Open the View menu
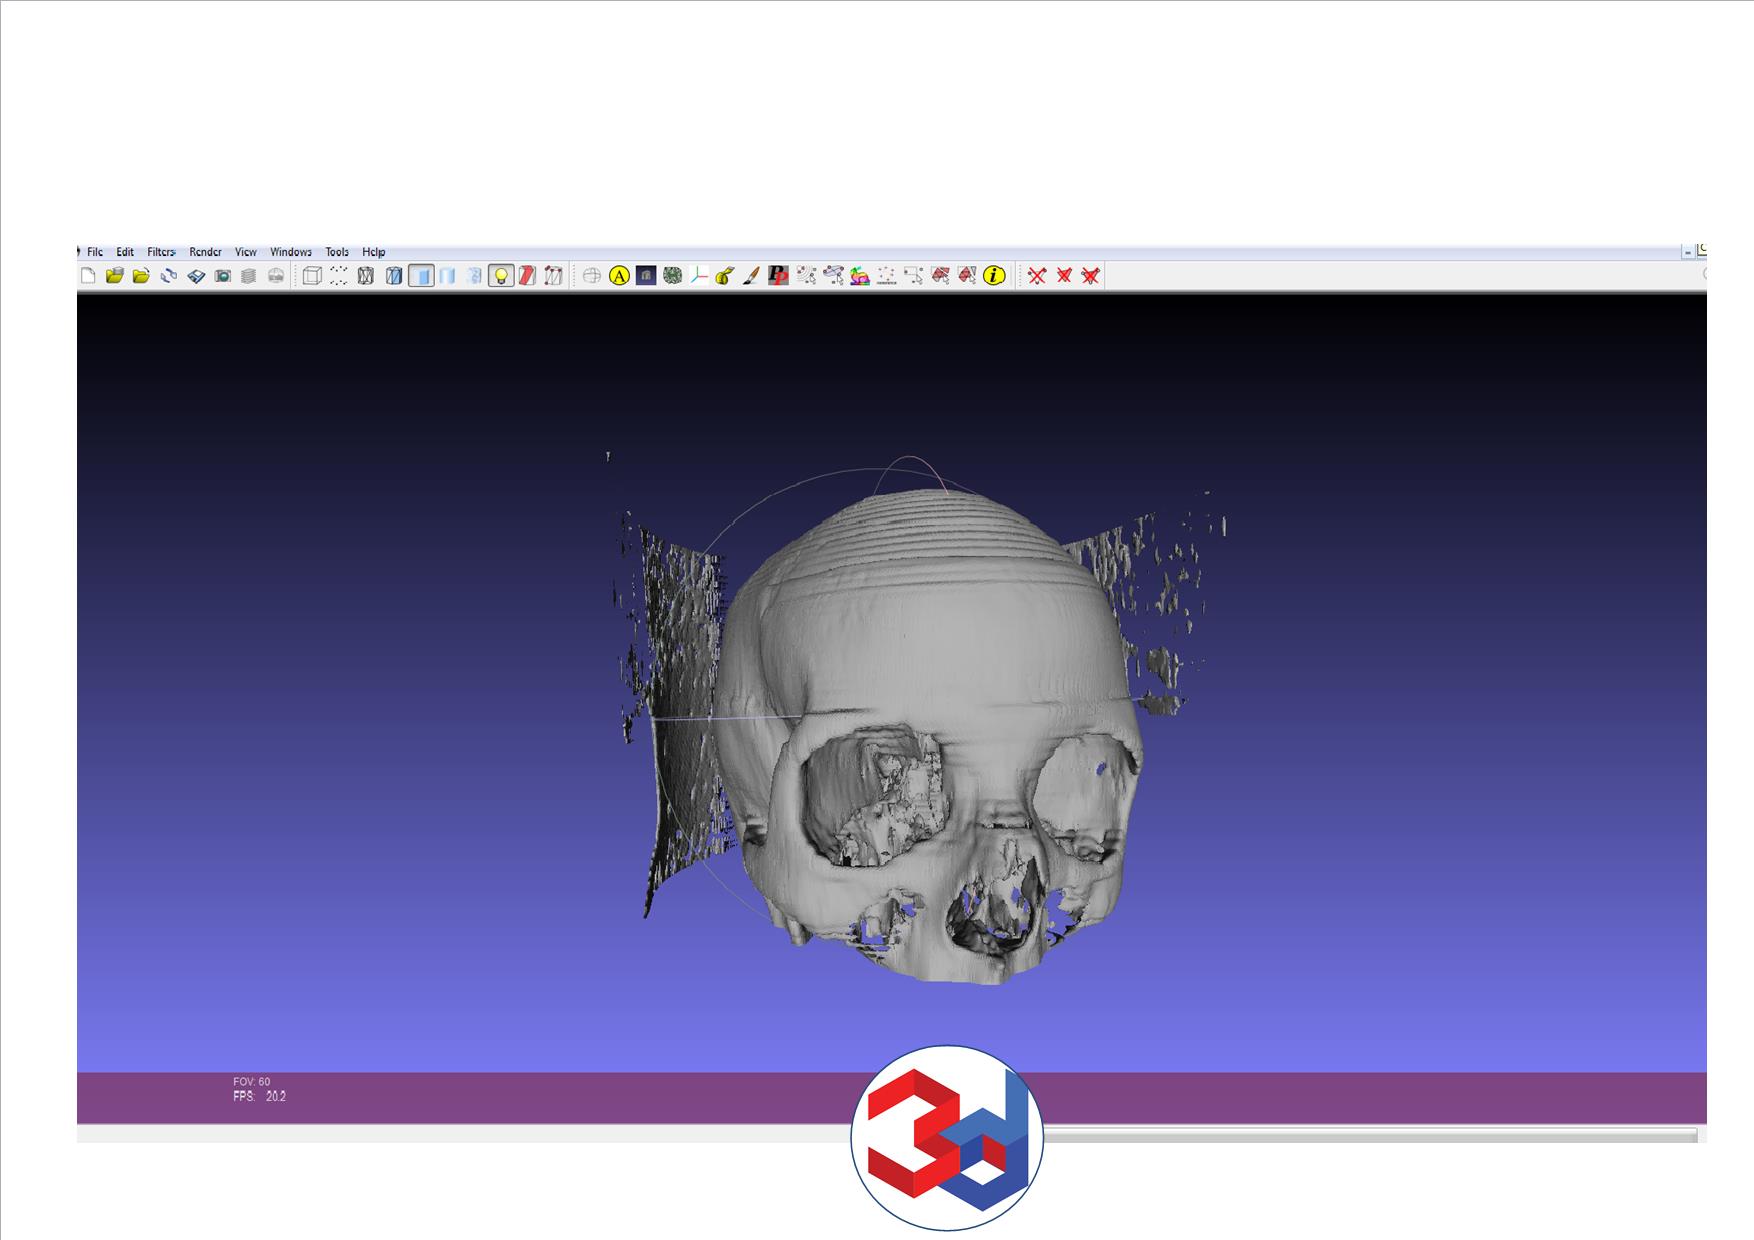 click(246, 252)
